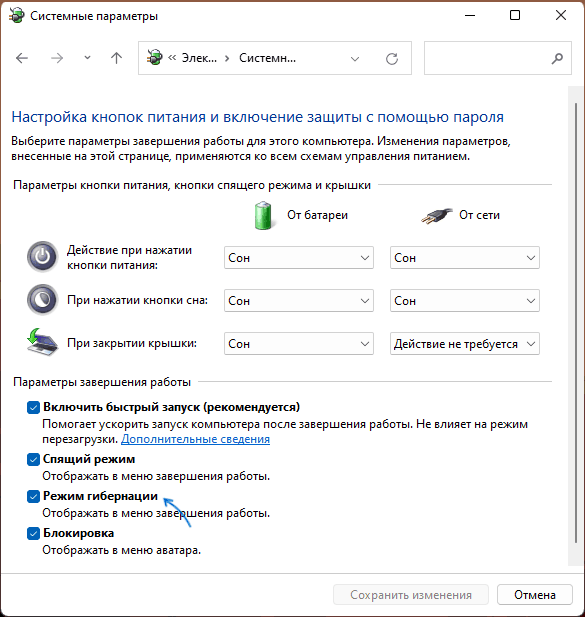Click 'Отображать в меню аватара.' description
Image resolution: width=585 pixels, height=617 pixels.
click(122, 550)
